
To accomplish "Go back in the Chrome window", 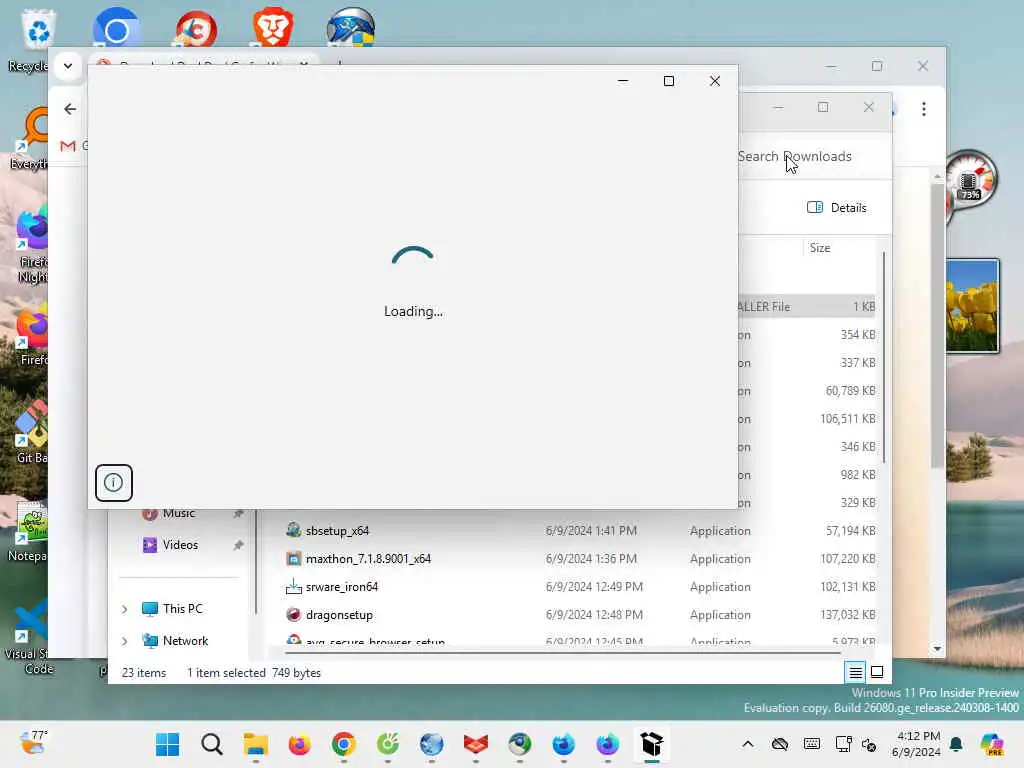I will [70, 109].
